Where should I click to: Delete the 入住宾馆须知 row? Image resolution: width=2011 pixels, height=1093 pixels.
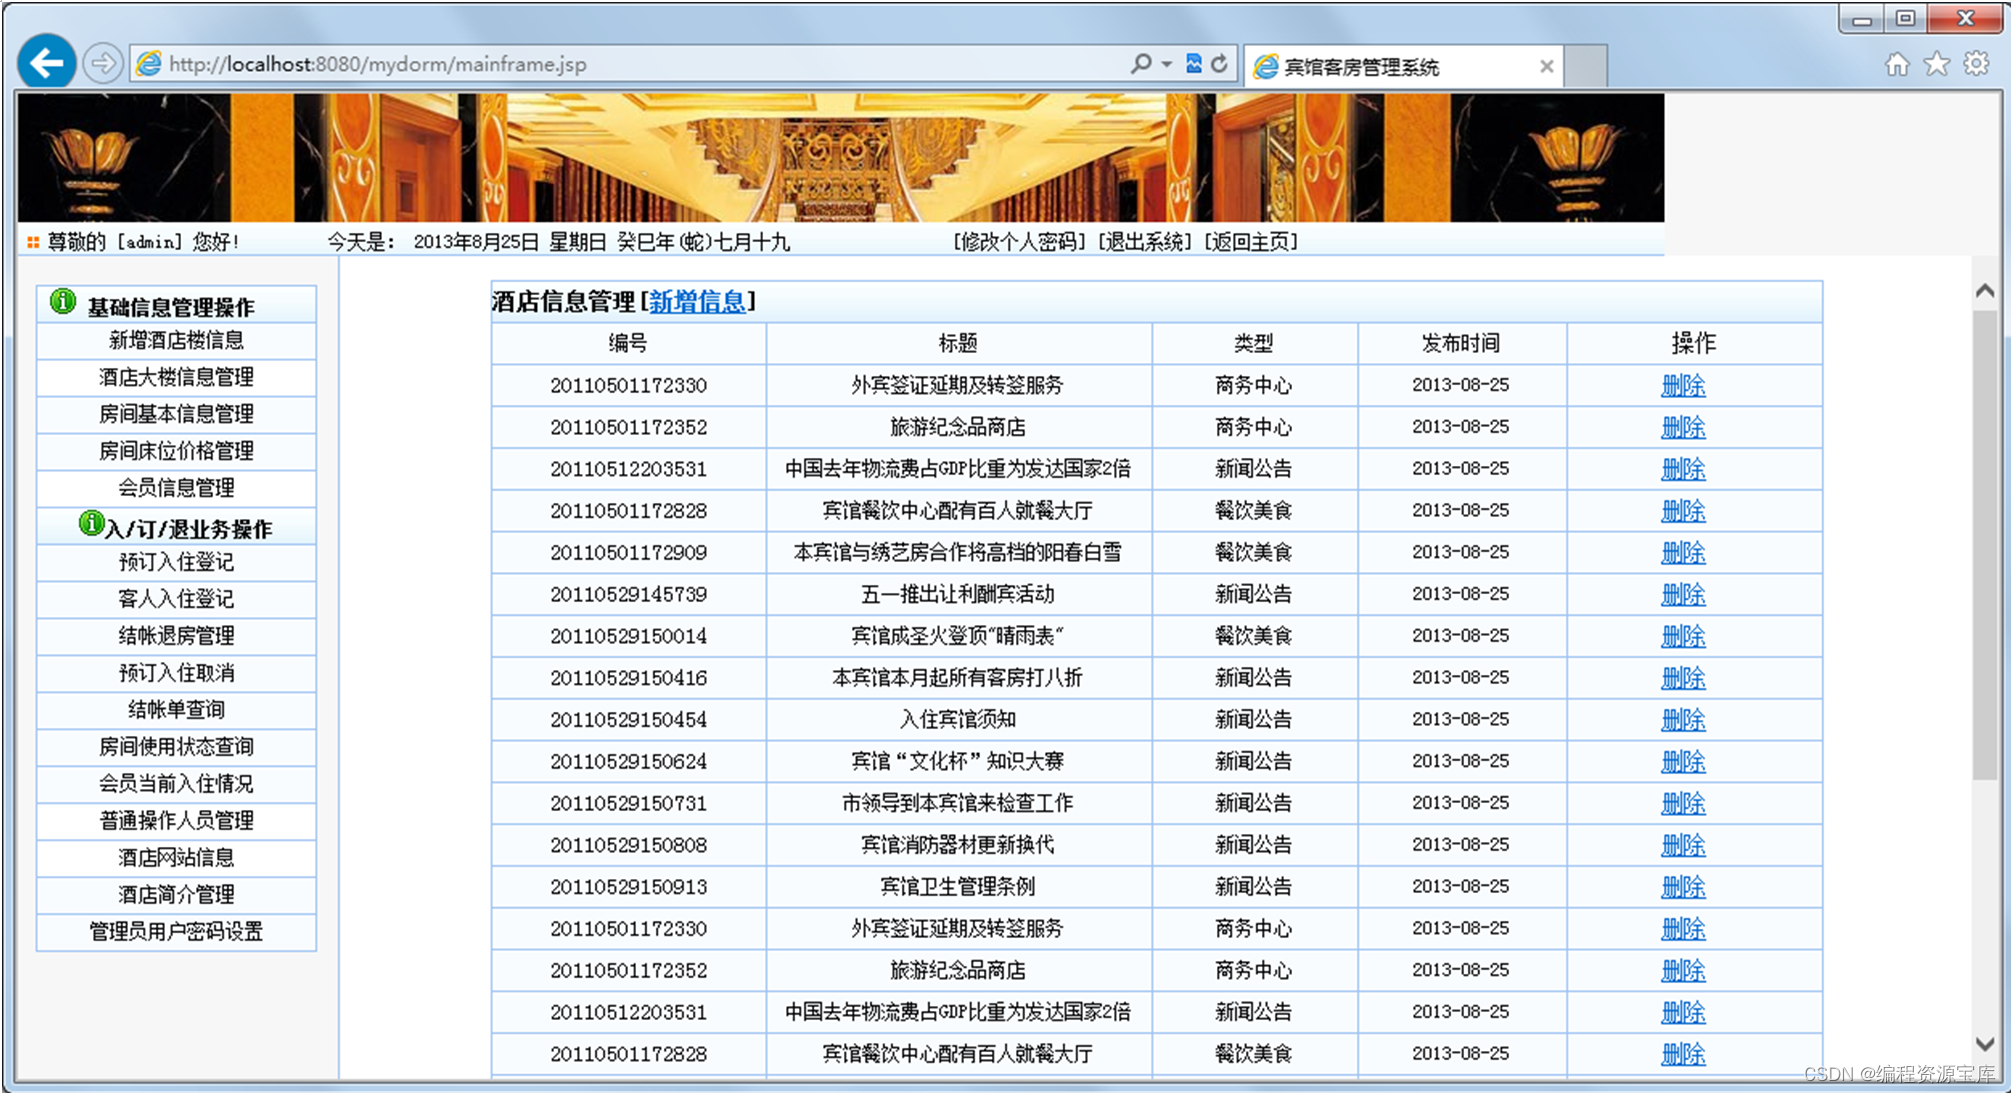(x=1683, y=721)
